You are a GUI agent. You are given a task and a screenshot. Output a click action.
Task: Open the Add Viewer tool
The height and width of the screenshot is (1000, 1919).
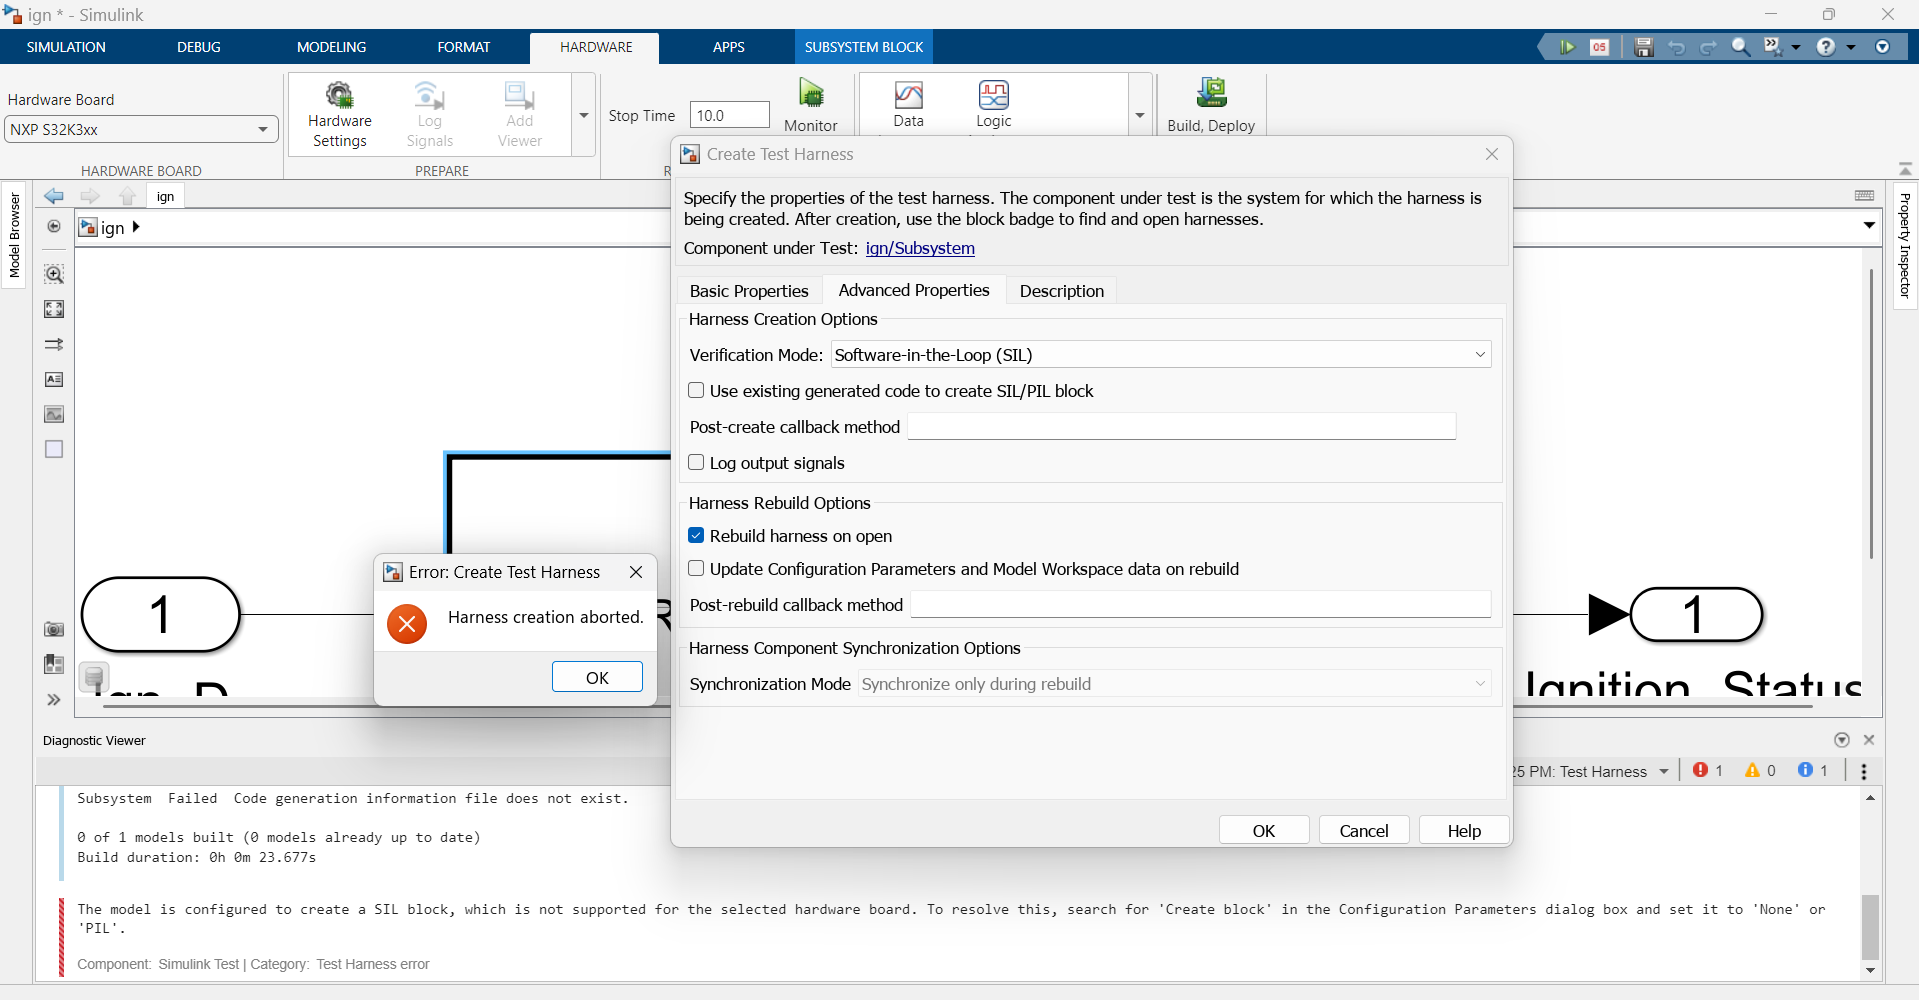coord(519,113)
